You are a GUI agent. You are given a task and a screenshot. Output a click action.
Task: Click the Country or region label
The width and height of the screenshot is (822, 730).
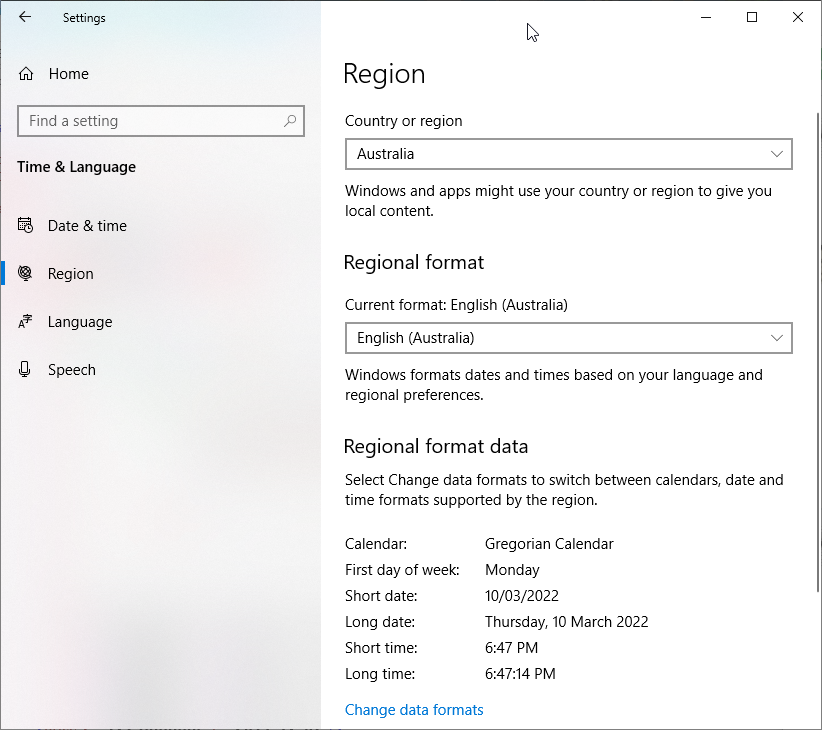point(404,121)
